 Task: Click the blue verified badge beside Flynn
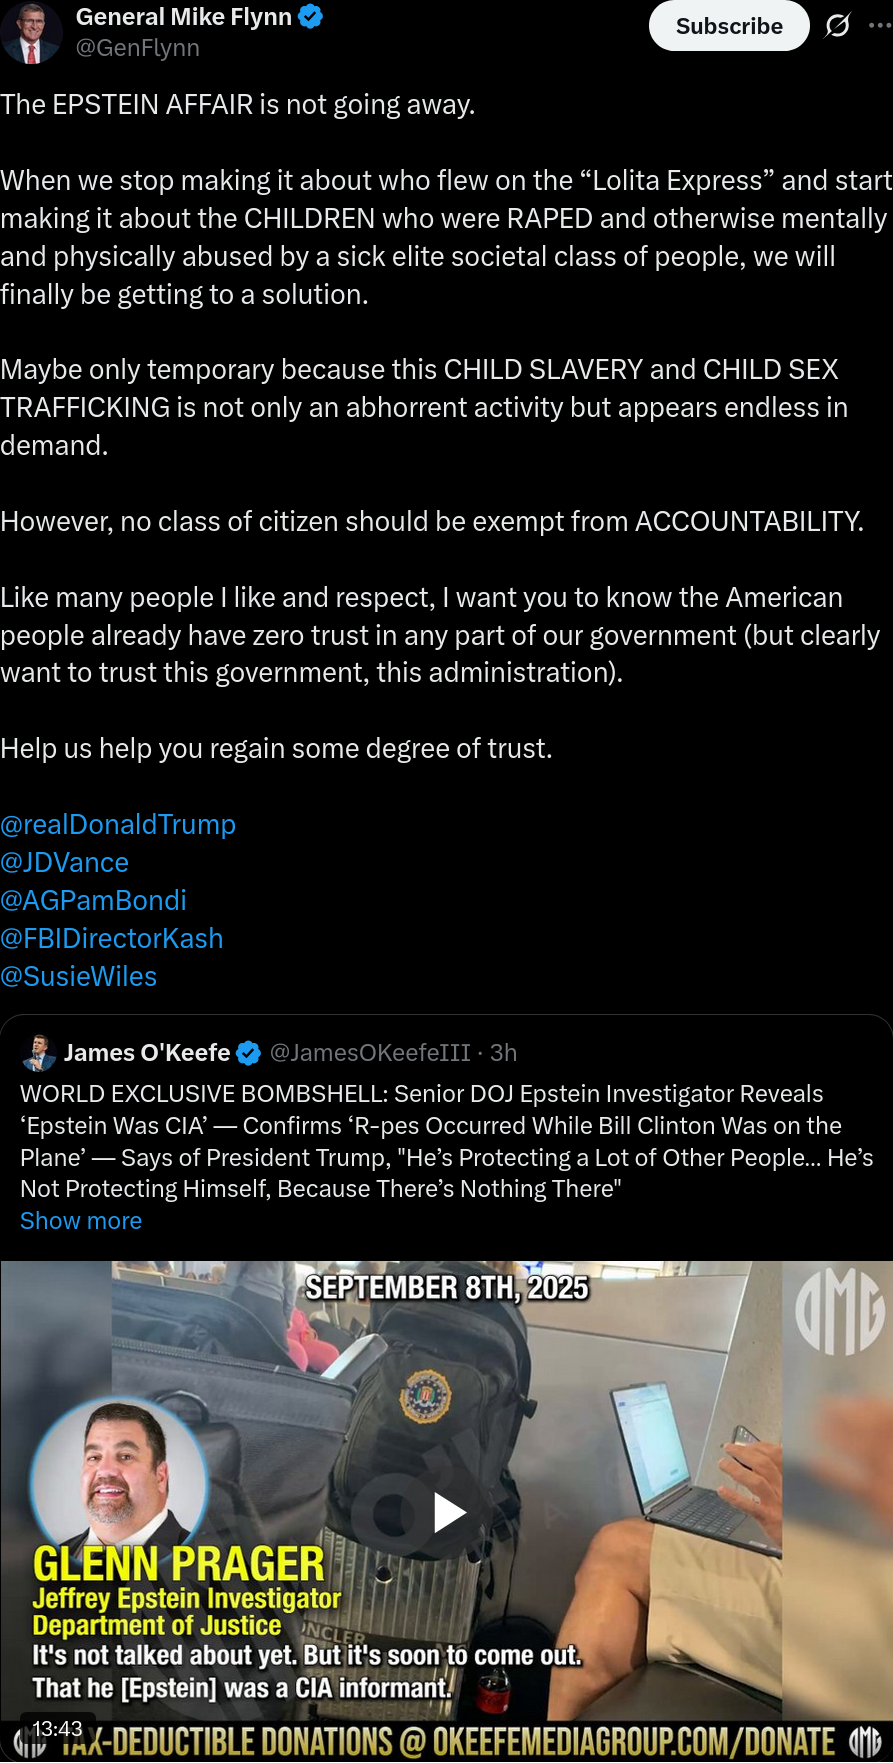click(311, 17)
